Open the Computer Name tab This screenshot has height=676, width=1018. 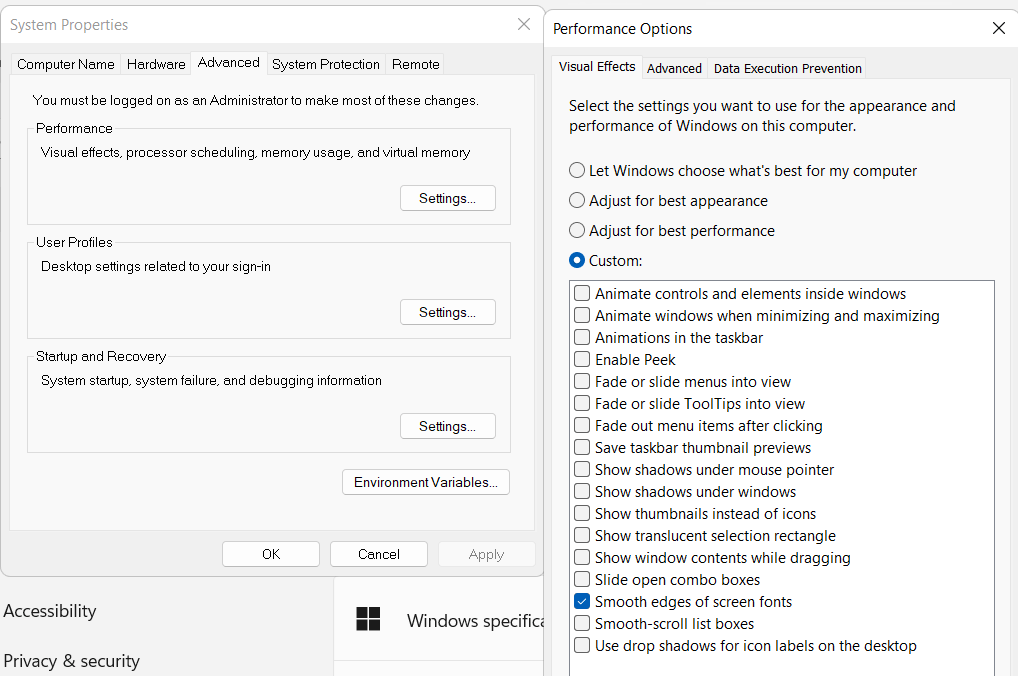66,64
